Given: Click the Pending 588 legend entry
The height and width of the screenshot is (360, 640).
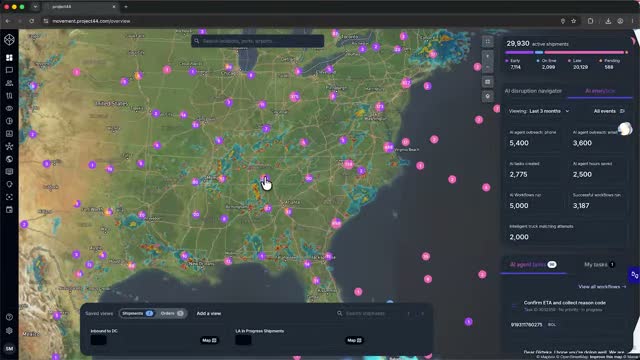Looking at the screenshot, I should (610, 64).
